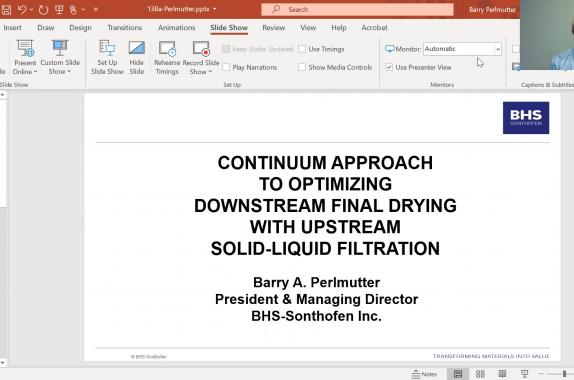Open Customize Quick Access Toolbar arrow
This screenshot has width=574, height=380.
[x=96, y=10]
